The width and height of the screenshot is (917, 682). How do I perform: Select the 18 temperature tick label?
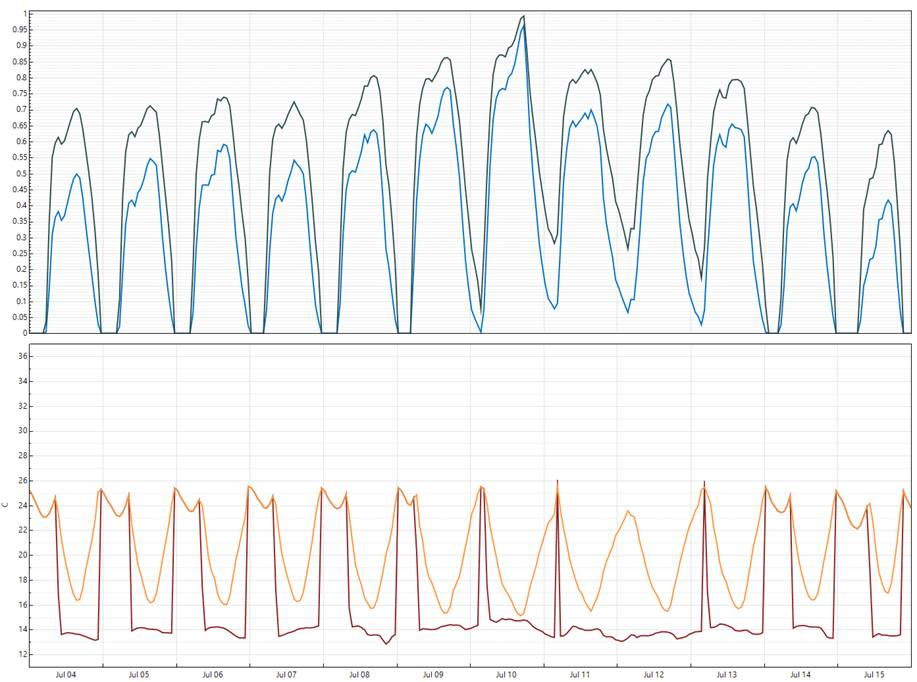23,580
